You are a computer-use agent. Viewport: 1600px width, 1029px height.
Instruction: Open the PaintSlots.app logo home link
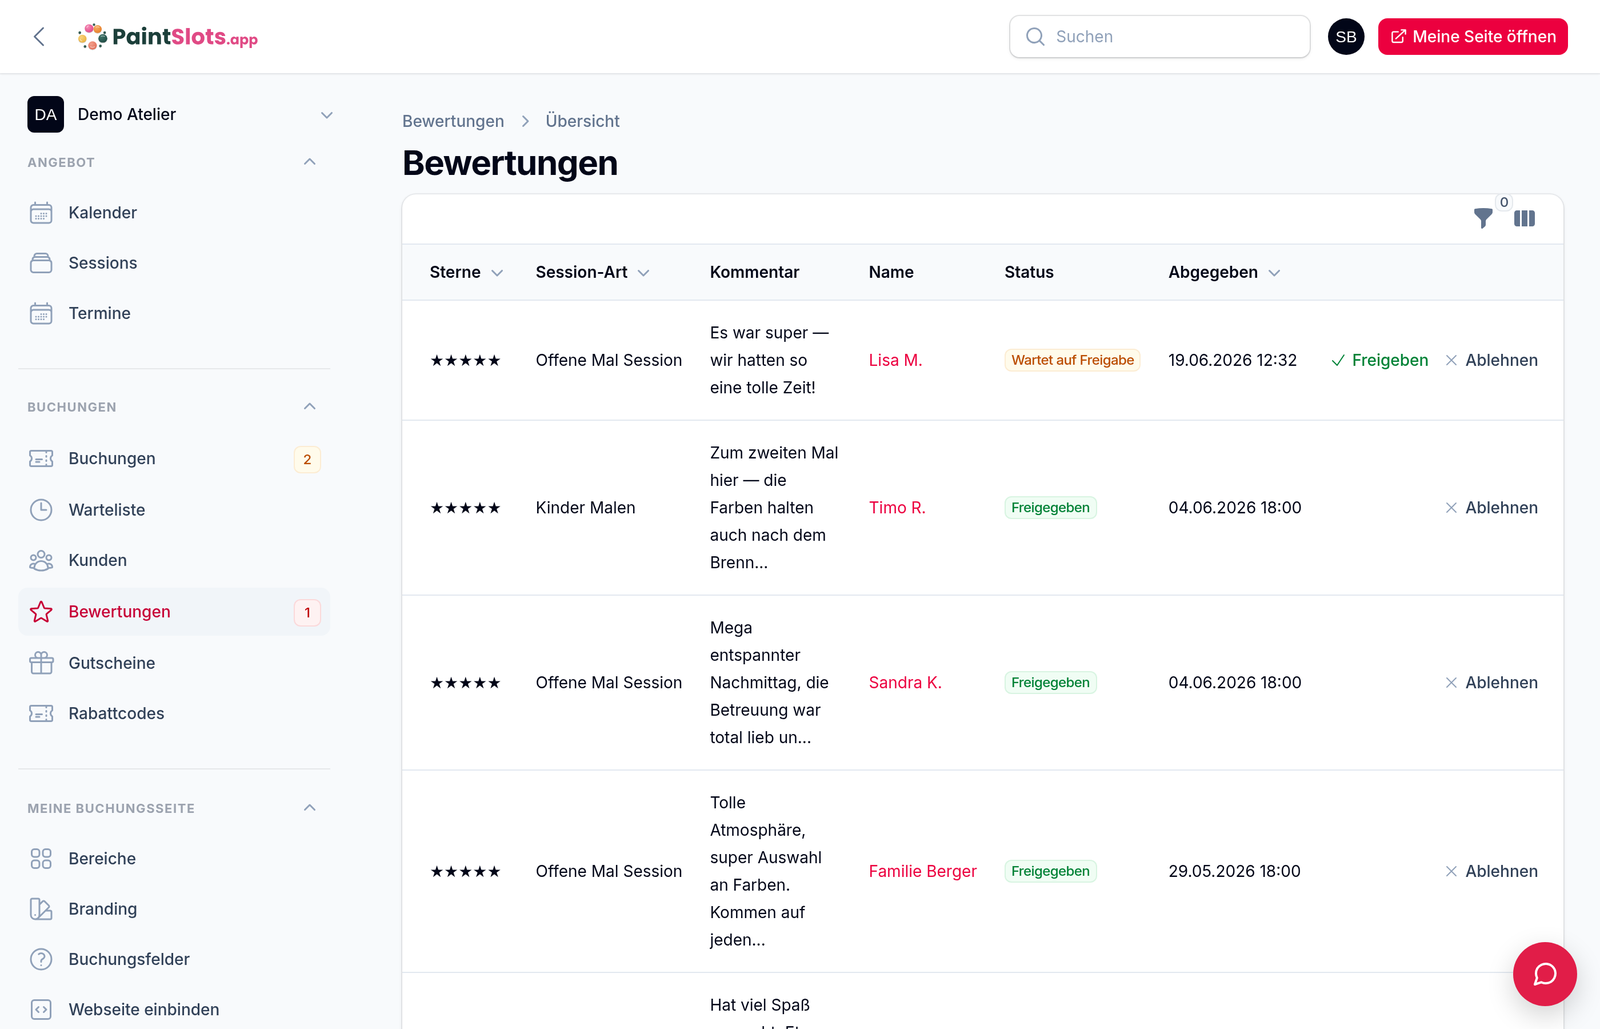coord(168,37)
